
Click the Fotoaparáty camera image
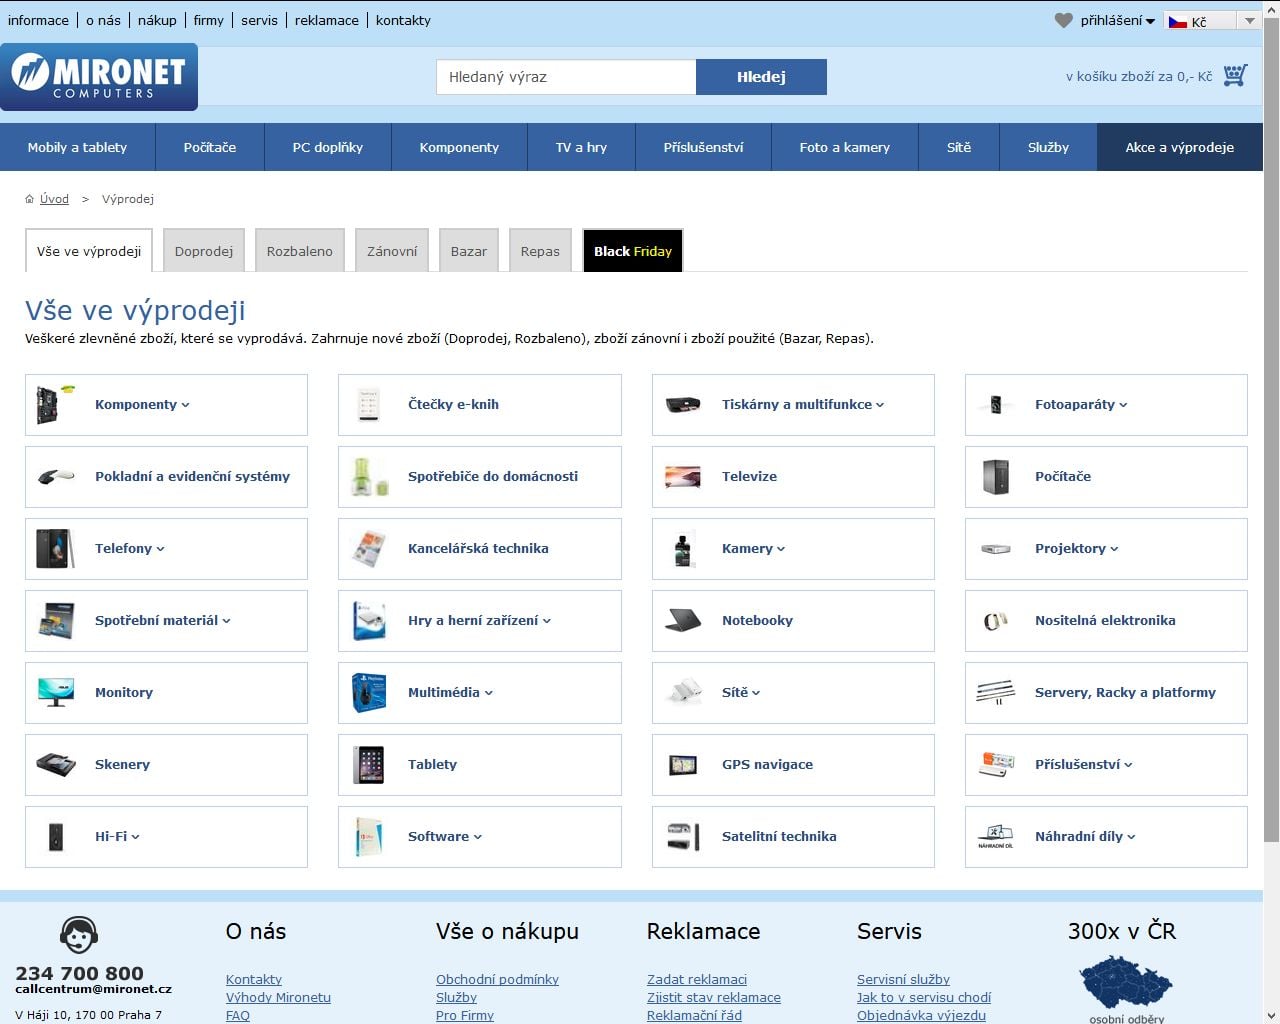click(995, 404)
